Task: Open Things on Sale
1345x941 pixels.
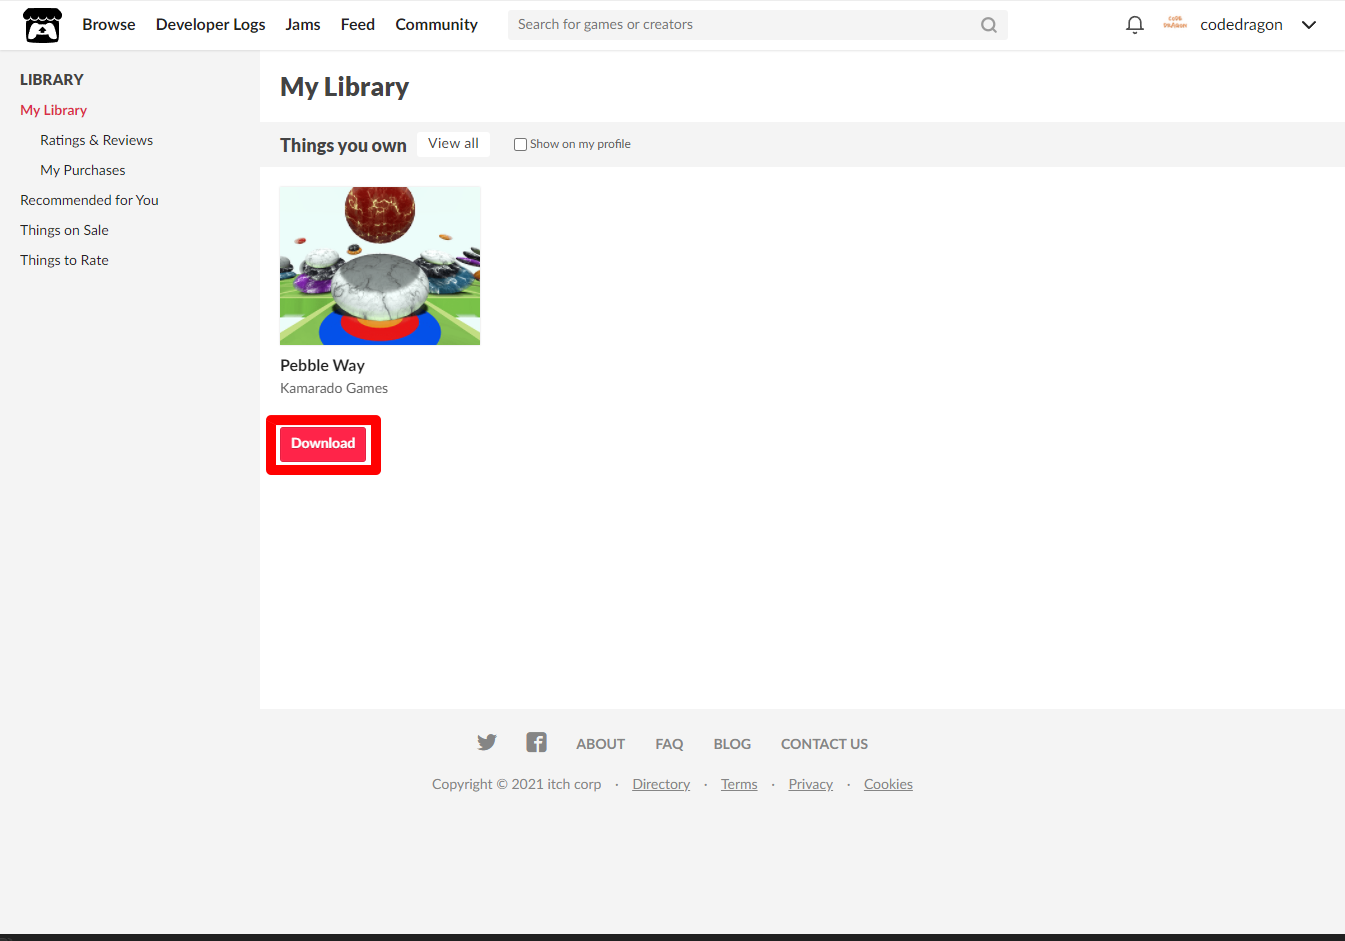Action: point(65,230)
